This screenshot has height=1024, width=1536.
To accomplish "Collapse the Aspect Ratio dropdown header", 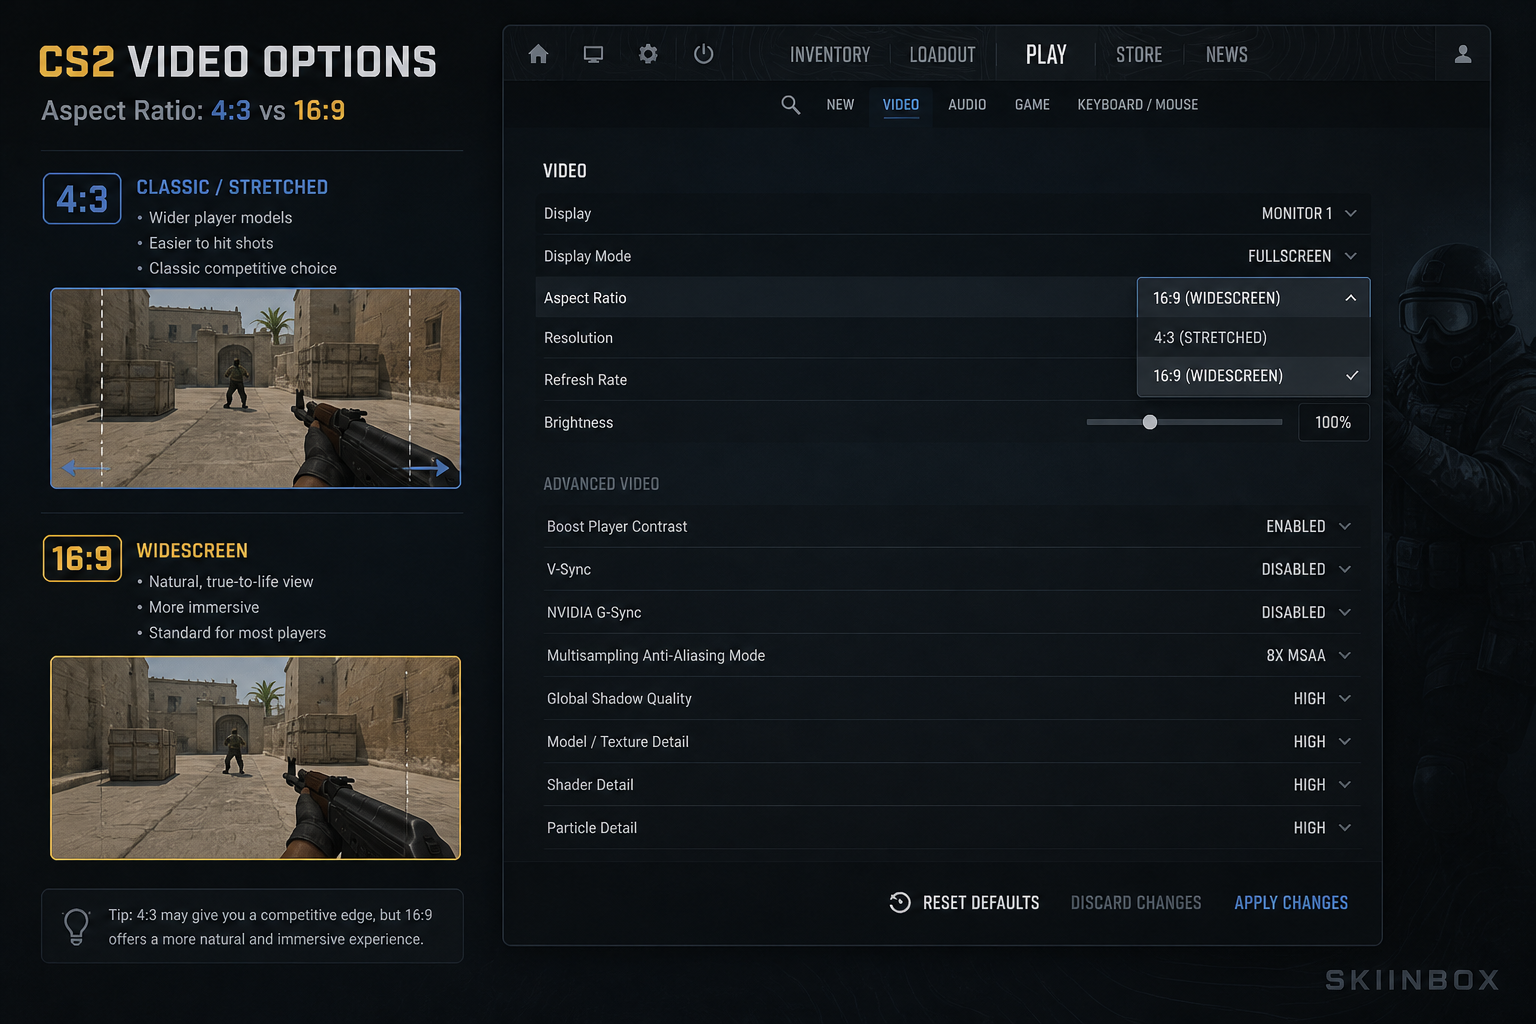I will point(1253,298).
